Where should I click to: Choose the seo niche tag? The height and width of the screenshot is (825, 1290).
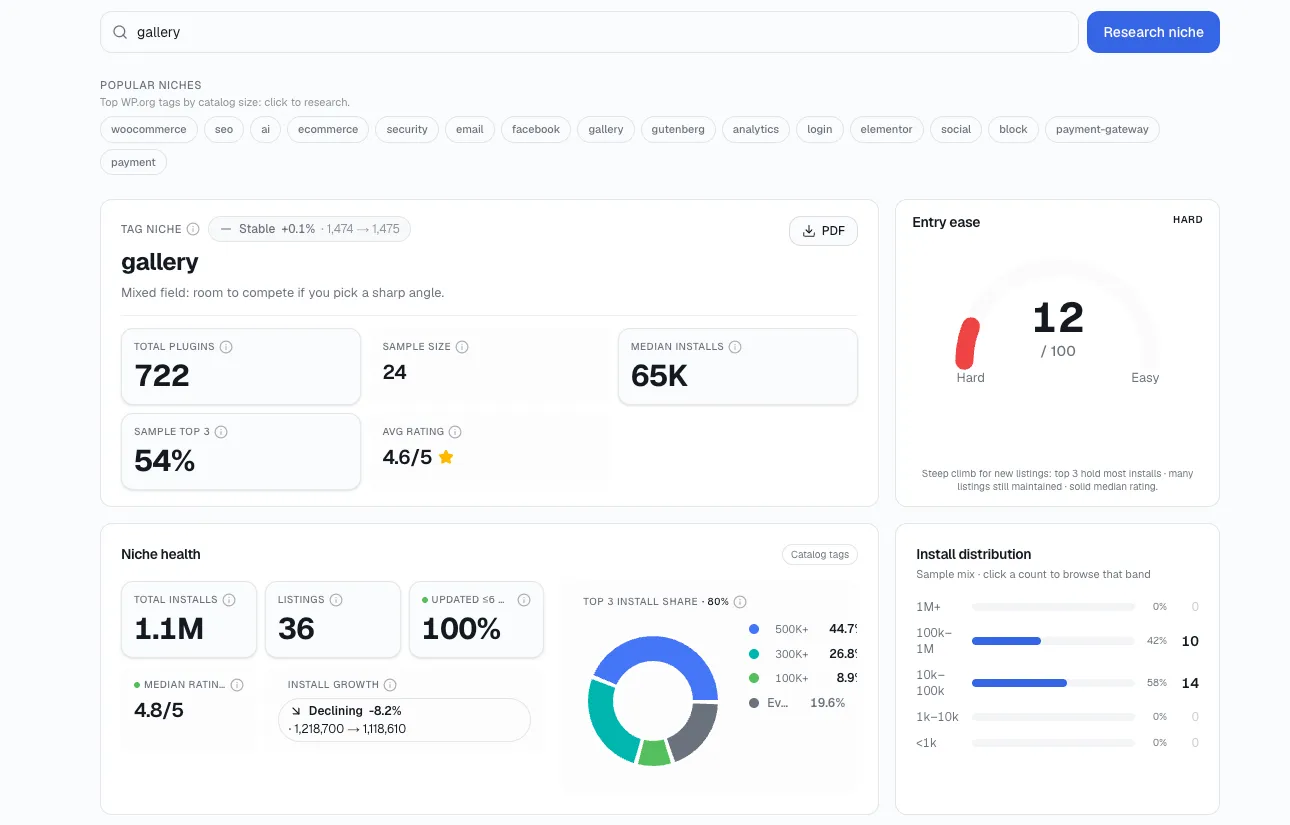[224, 129]
